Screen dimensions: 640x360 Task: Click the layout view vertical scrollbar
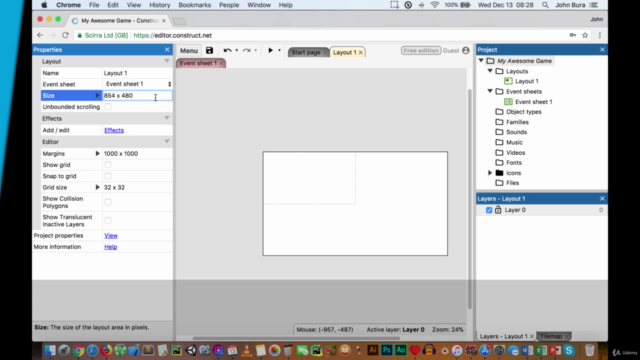pyautogui.click(x=470, y=199)
